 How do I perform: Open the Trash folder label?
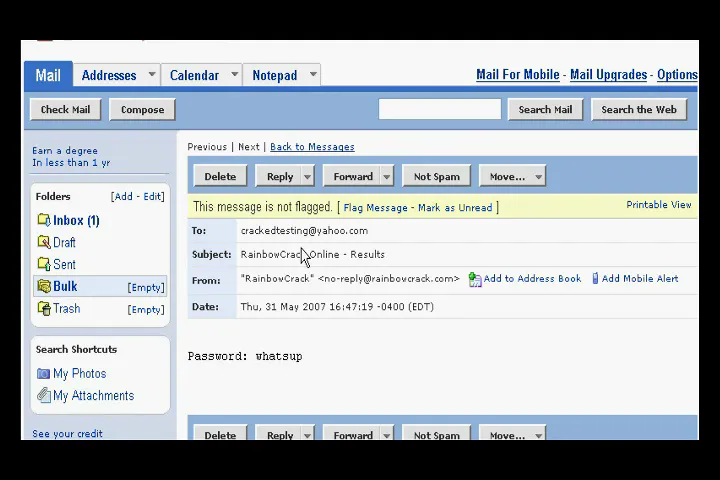(67, 308)
